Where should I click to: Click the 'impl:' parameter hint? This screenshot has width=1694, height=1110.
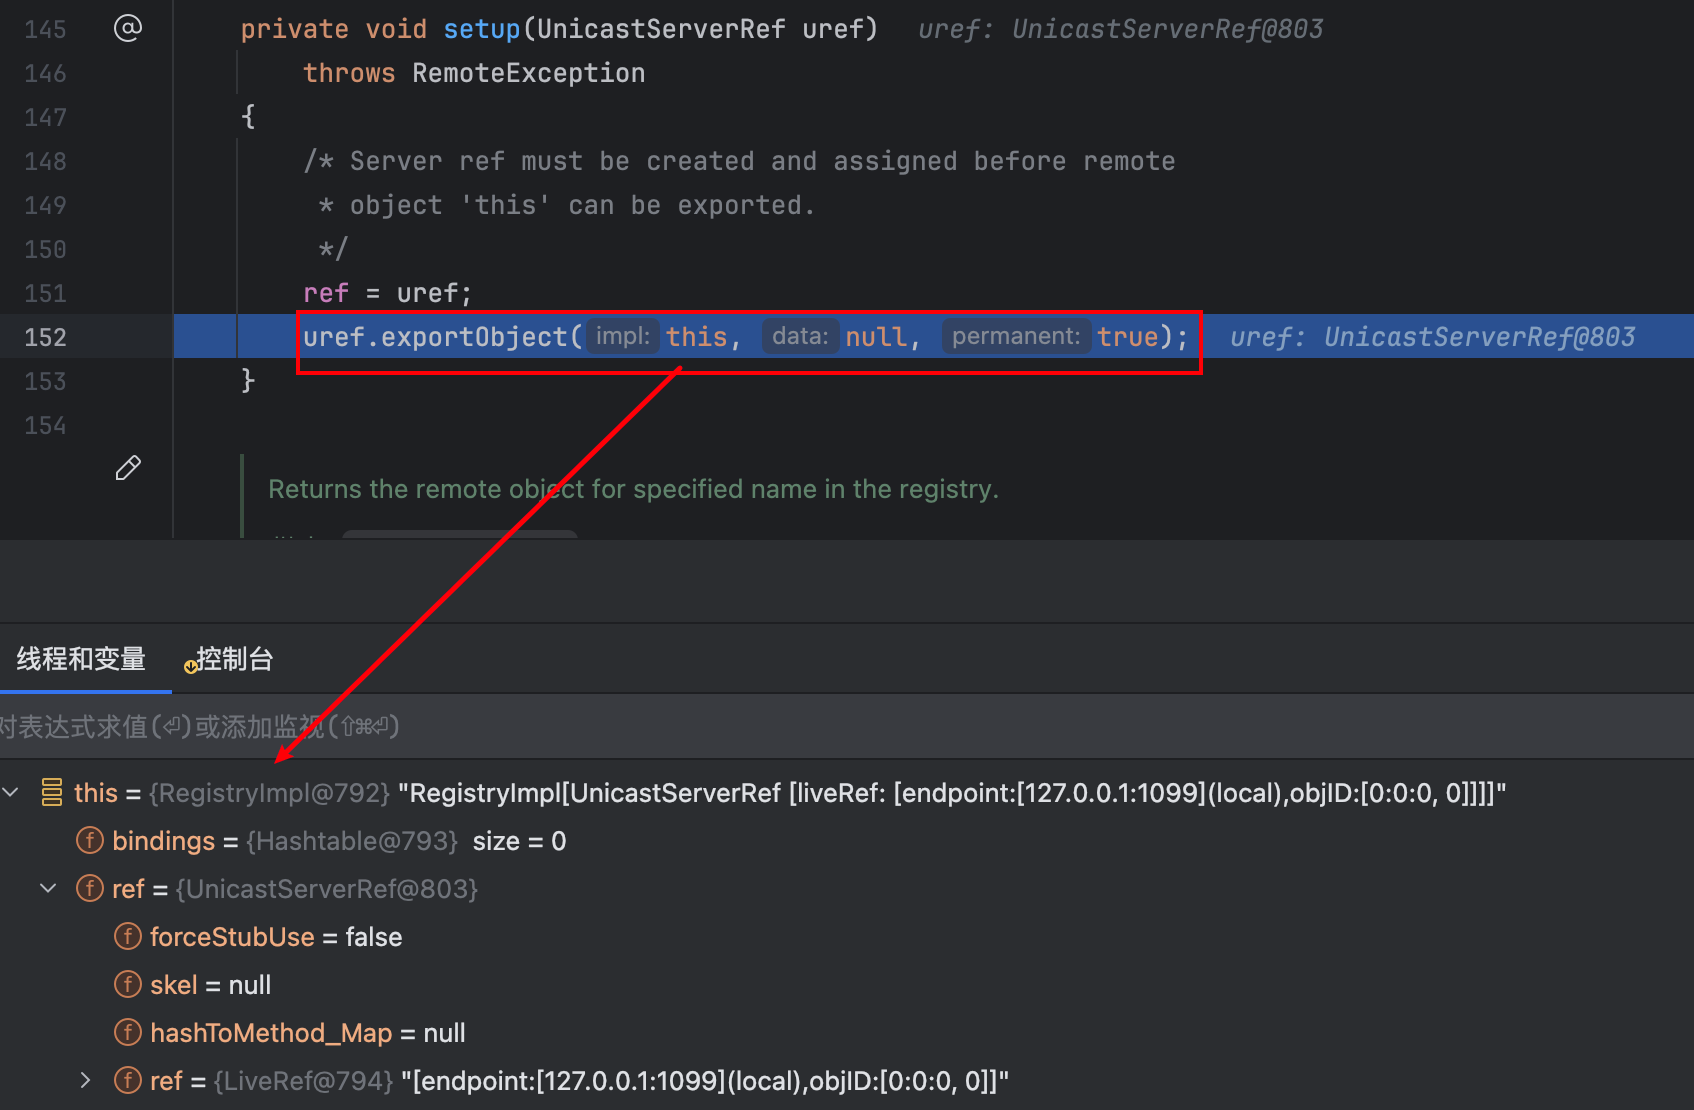coord(623,336)
